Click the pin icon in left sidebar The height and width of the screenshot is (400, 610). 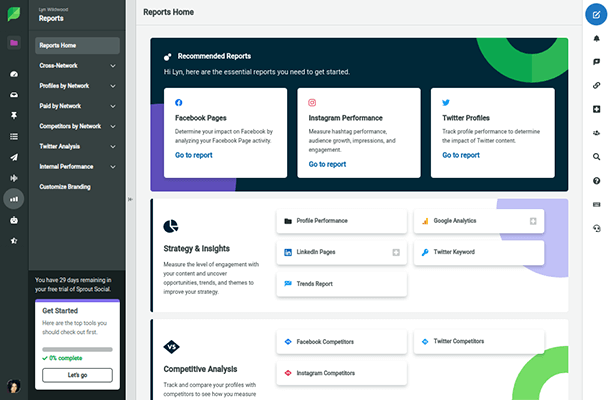click(x=14, y=115)
